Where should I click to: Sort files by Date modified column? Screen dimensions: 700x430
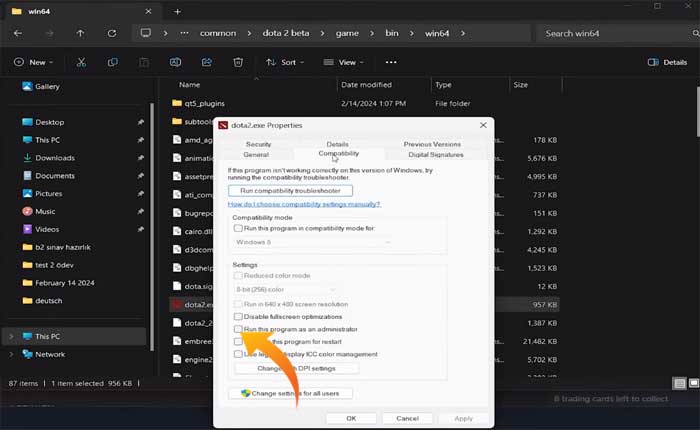(367, 85)
